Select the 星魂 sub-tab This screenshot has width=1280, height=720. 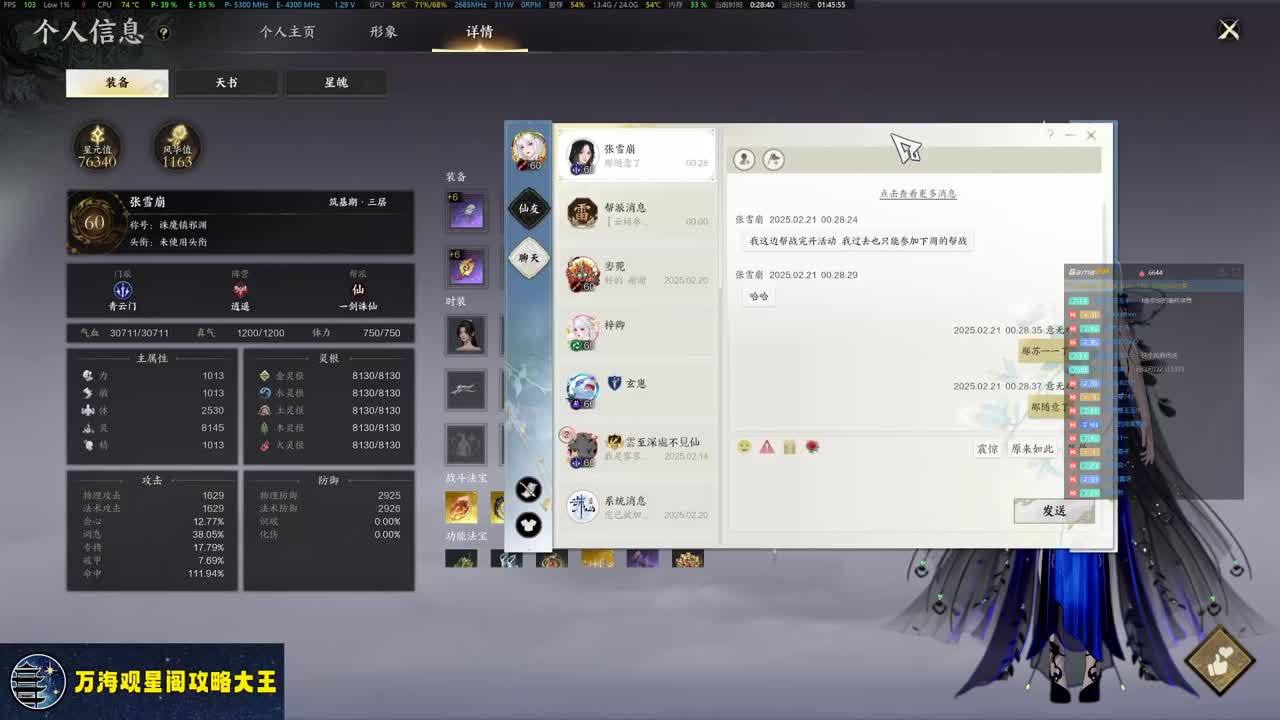click(336, 83)
